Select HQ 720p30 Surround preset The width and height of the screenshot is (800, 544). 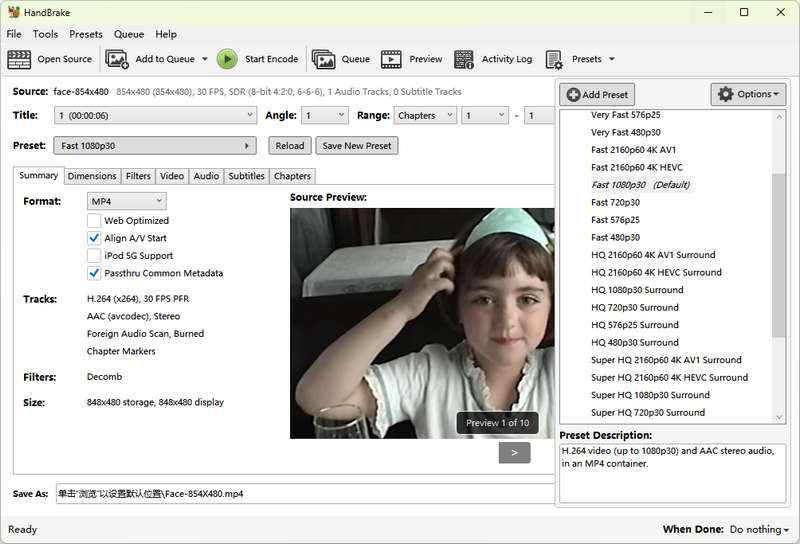pyautogui.click(x=635, y=307)
